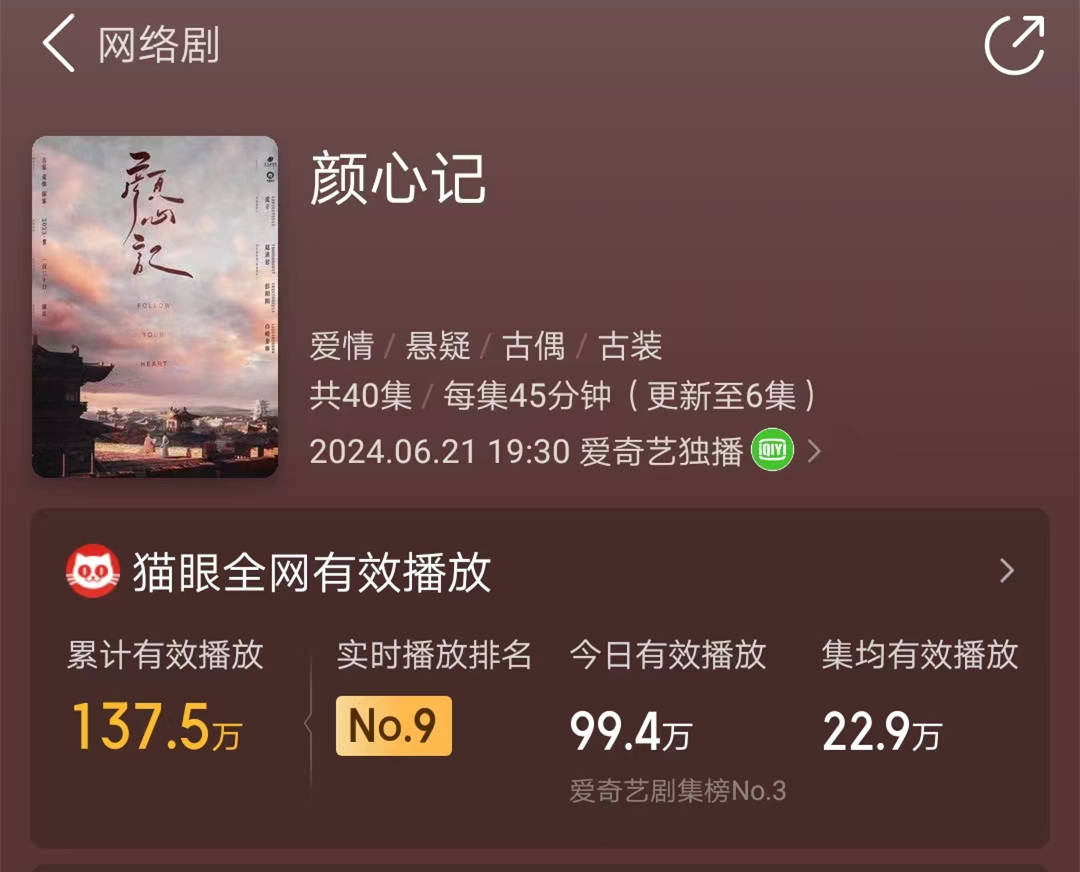
Task: Expand the 猫眼全网有效播放 section chevron
Action: [1006, 571]
